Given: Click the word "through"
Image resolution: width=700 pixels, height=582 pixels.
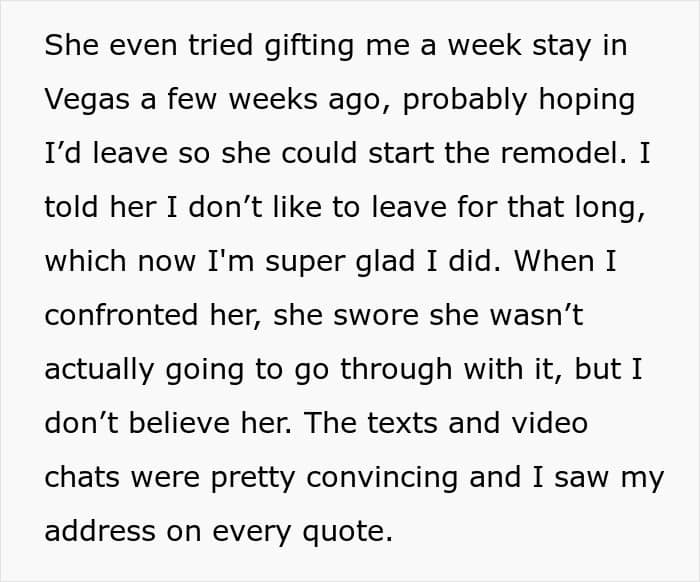Looking at the screenshot, I should (396, 369).
